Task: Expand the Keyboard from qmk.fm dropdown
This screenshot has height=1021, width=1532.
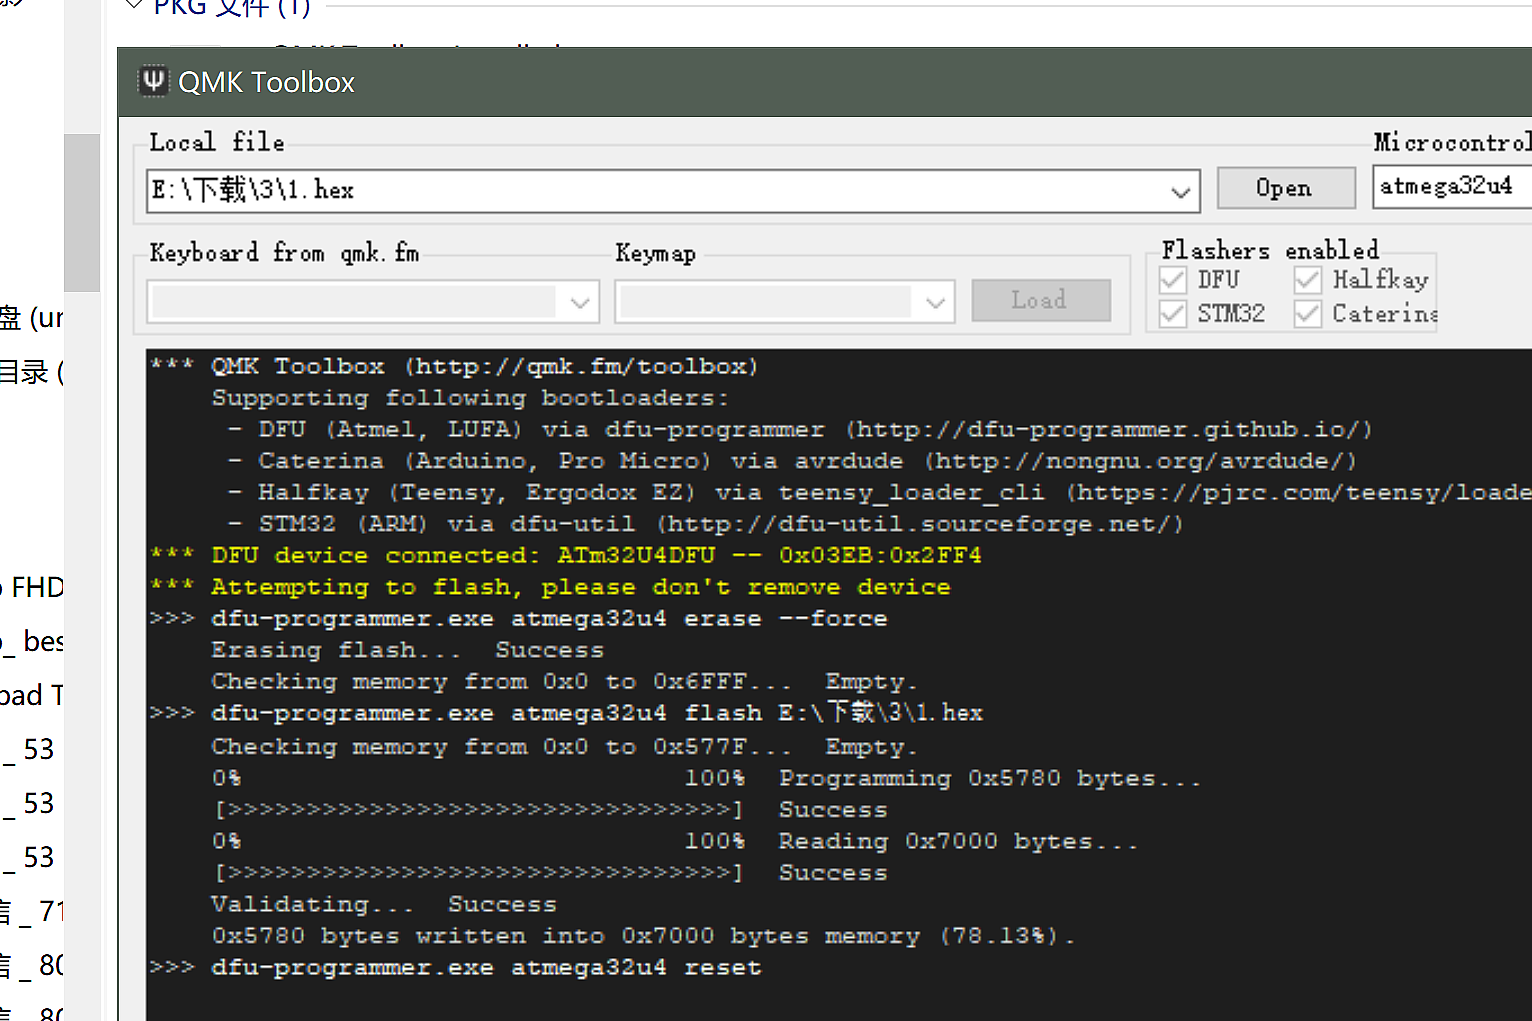Action: (x=580, y=301)
